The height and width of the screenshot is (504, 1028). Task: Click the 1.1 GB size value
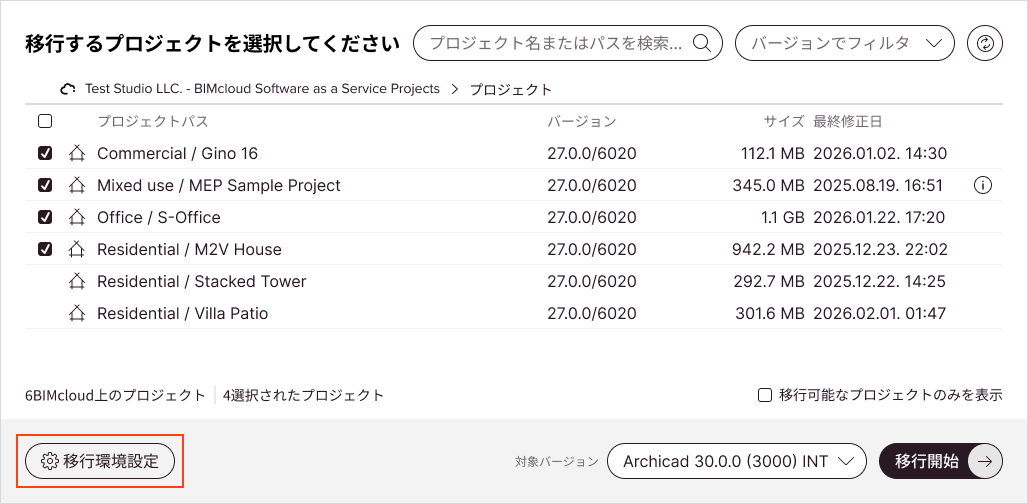pos(783,217)
